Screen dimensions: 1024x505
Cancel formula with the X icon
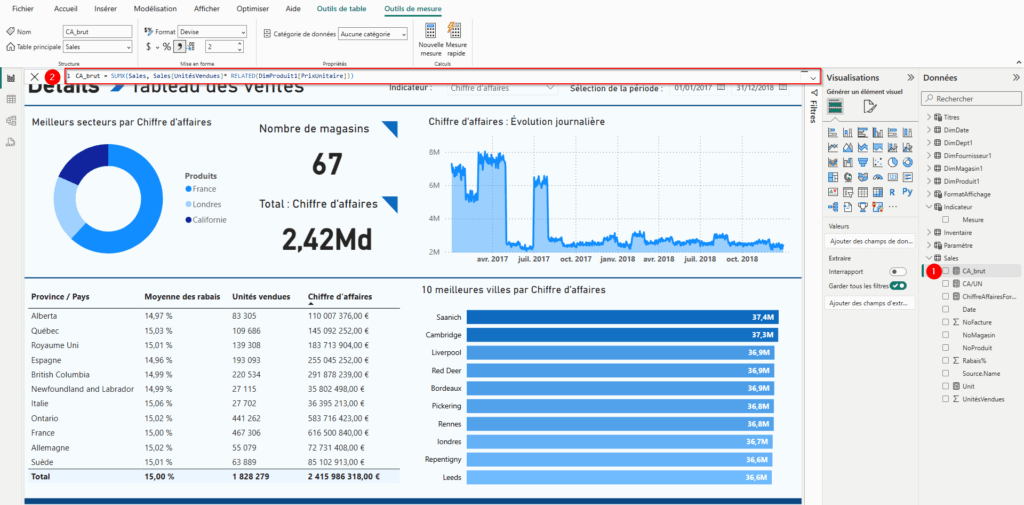[35, 76]
